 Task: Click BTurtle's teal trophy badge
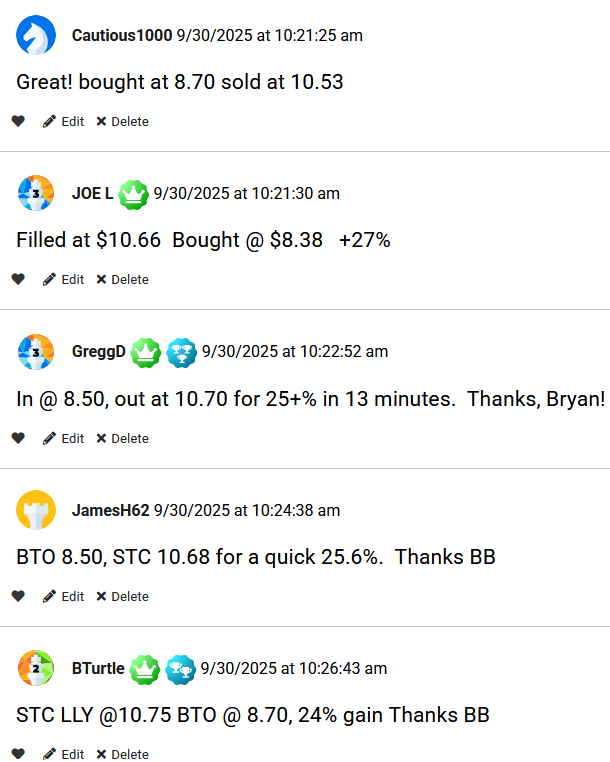click(x=181, y=668)
